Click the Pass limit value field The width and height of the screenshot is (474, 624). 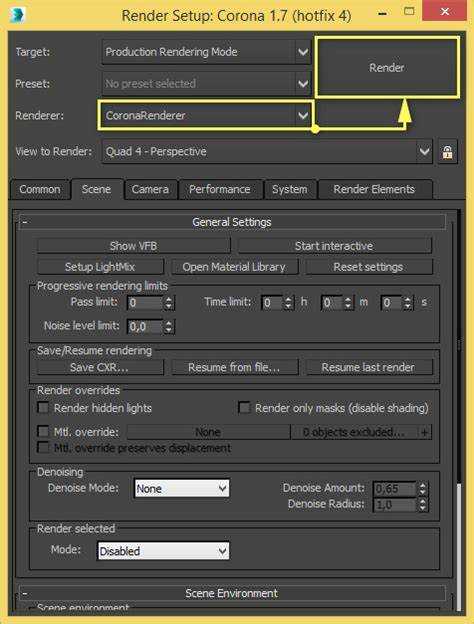(x=145, y=303)
